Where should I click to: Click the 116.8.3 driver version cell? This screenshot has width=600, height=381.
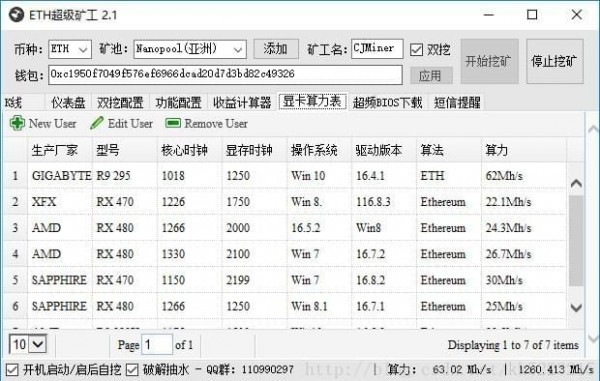point(384,202)
